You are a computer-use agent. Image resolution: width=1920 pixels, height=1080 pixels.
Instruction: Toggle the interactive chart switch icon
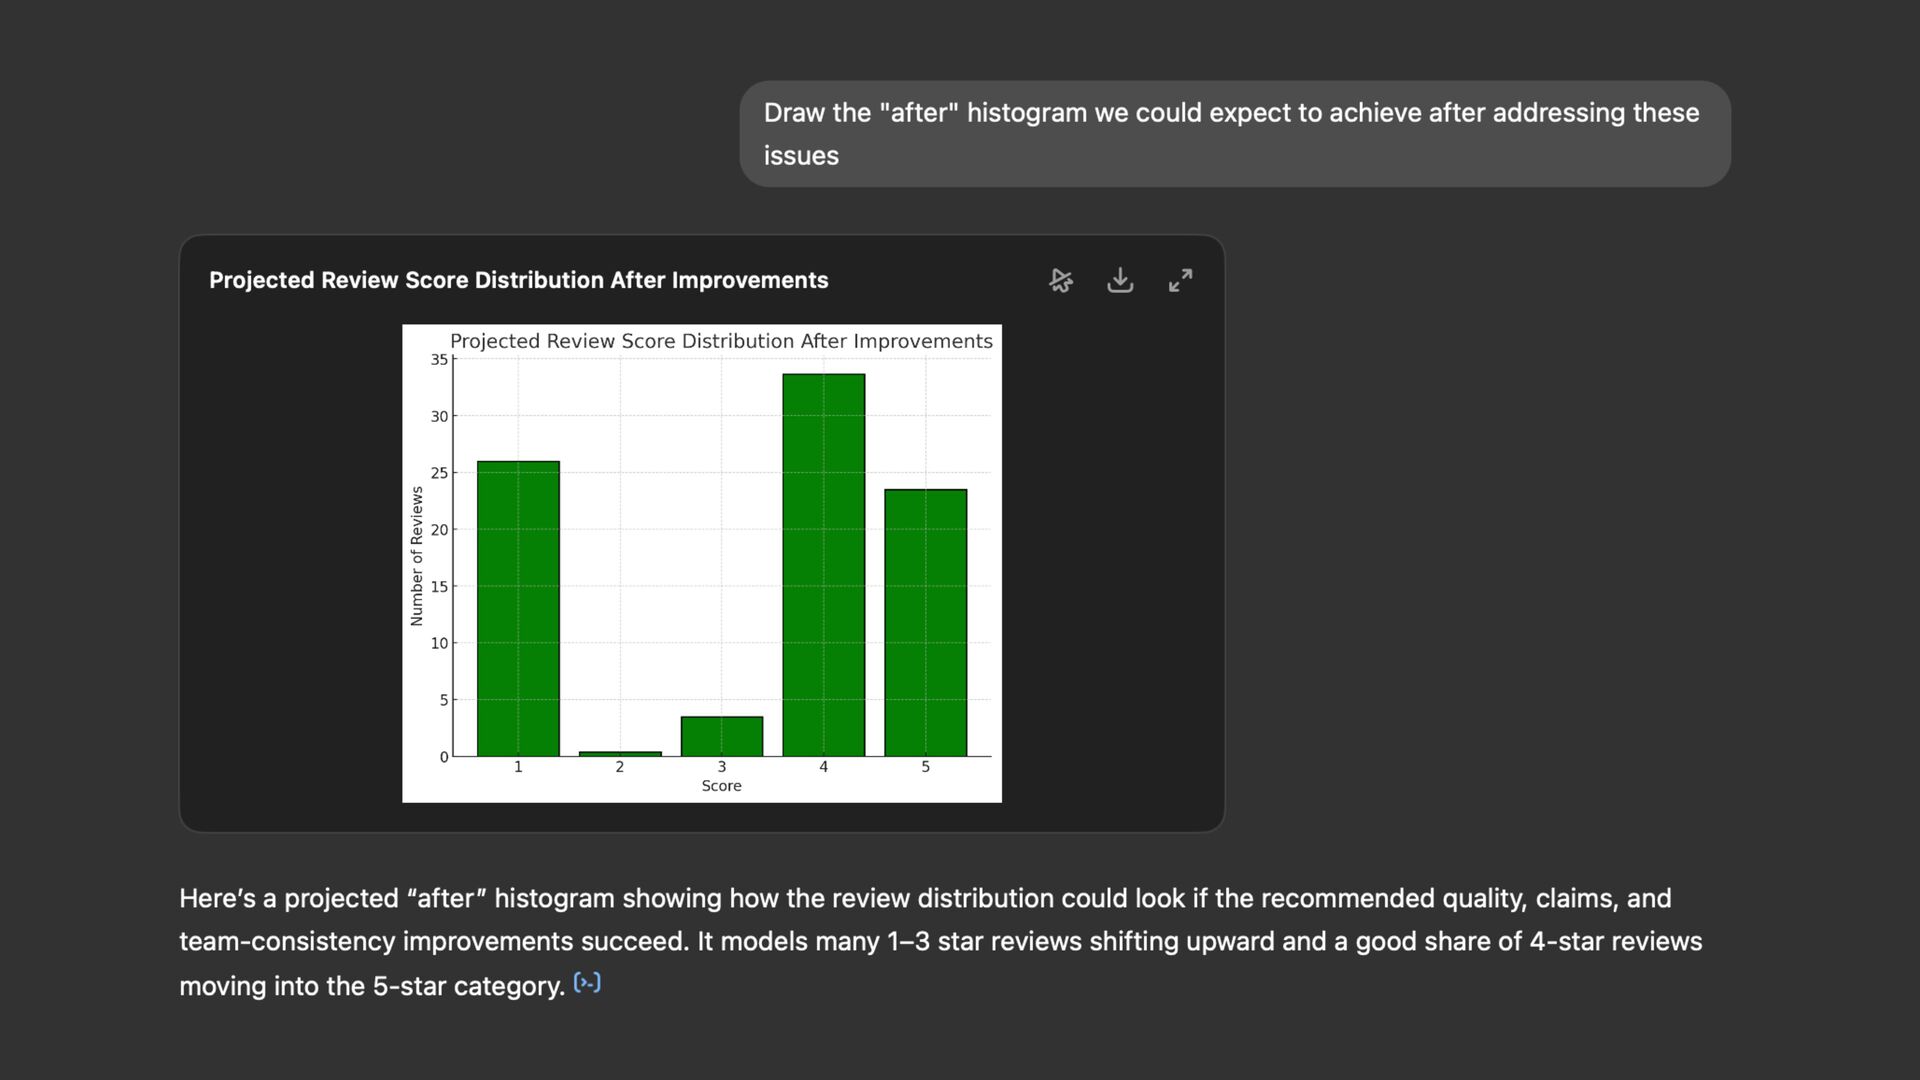pos(1061,281)
